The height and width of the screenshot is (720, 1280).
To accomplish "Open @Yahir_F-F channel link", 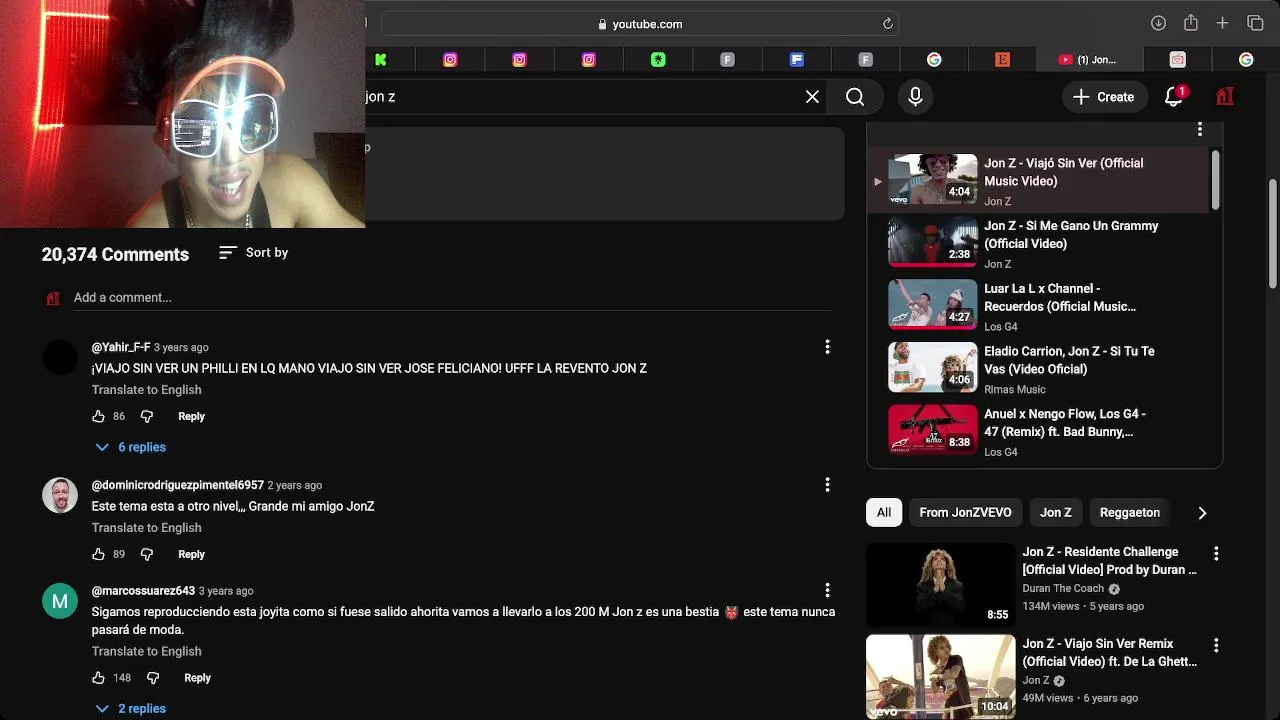I will point(121,347).
